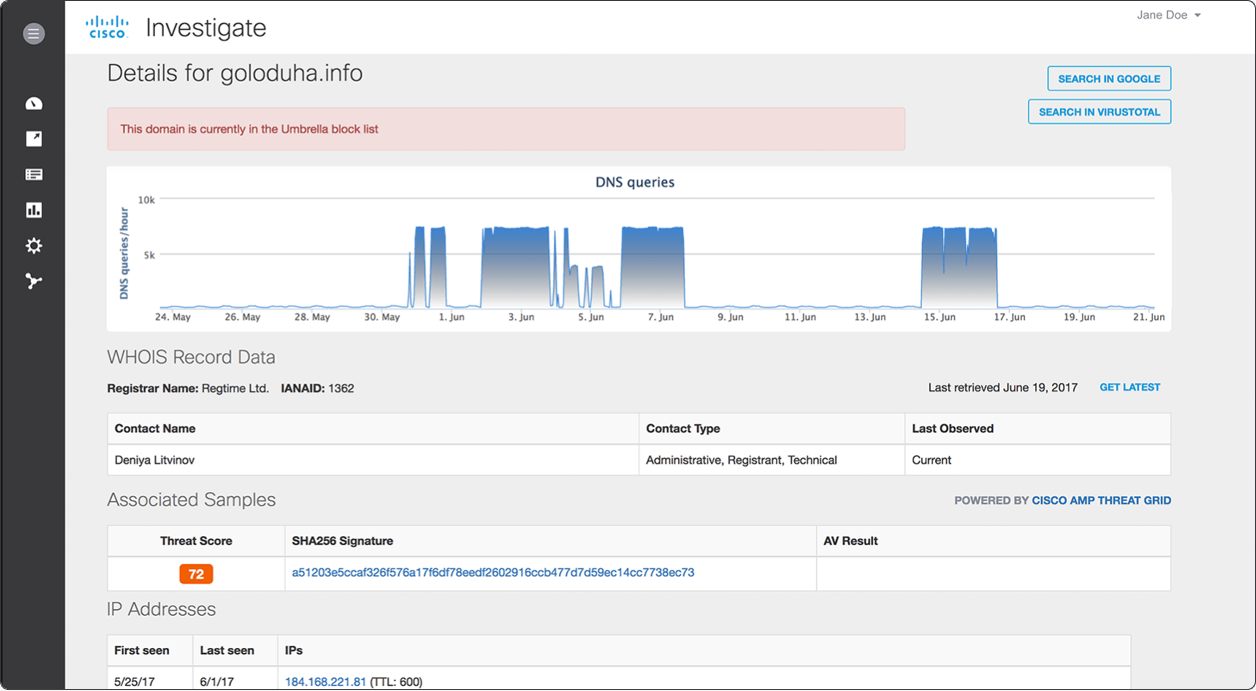Click the Registrar Name Regtime Ltd. text
The width and height of the screenshot is (1256, 691).
click(x=188, y=388)
